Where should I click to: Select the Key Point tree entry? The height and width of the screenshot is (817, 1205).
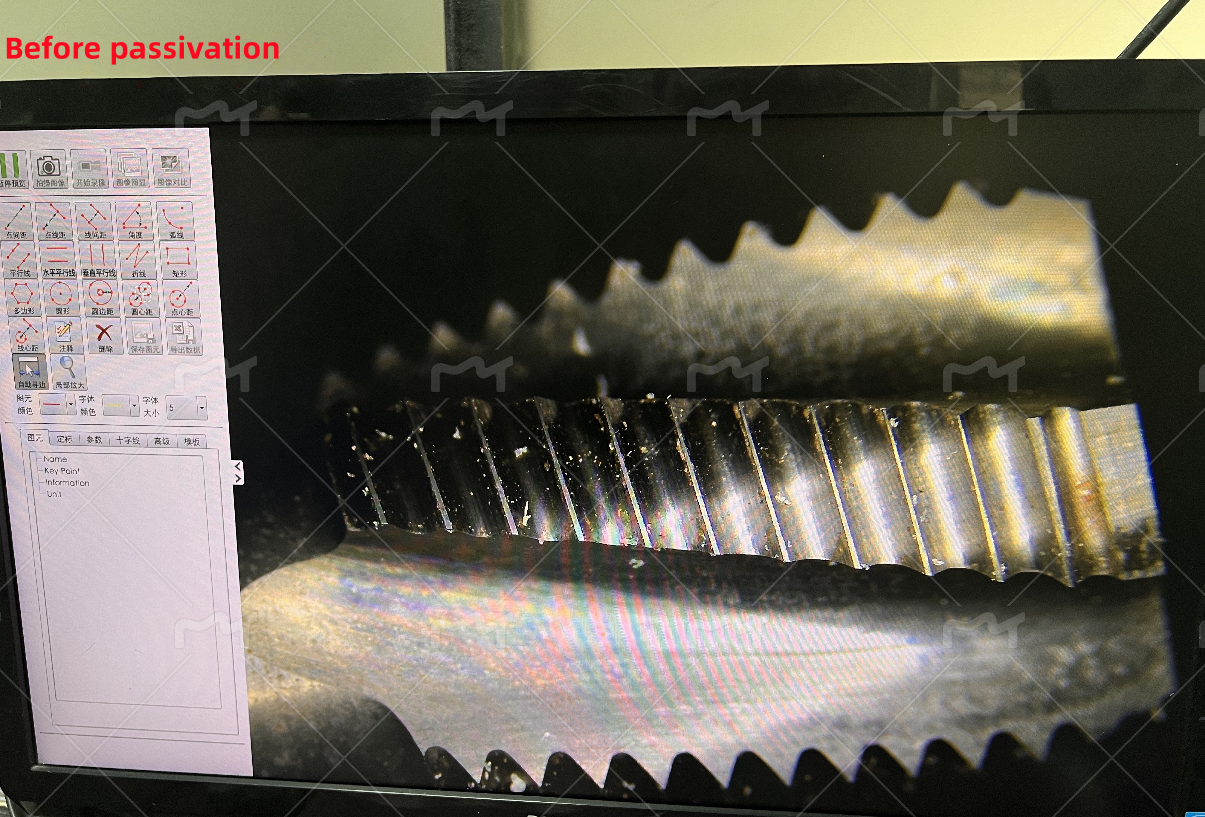62,470
